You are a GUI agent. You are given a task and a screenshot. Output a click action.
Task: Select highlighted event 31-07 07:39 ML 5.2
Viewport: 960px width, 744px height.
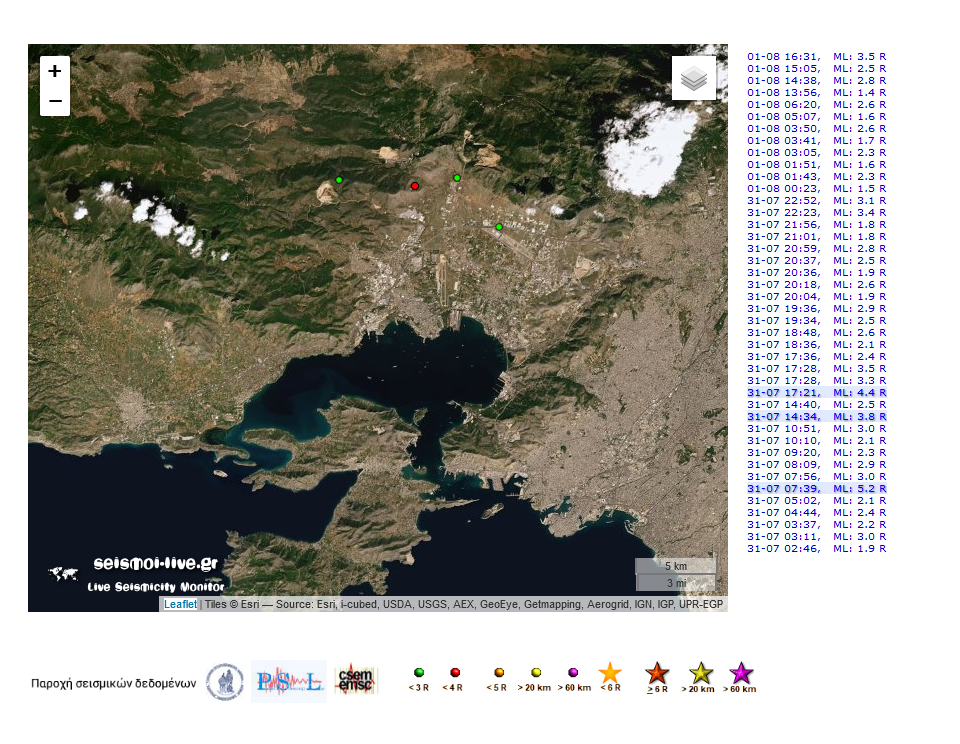(x=817, y=489)
